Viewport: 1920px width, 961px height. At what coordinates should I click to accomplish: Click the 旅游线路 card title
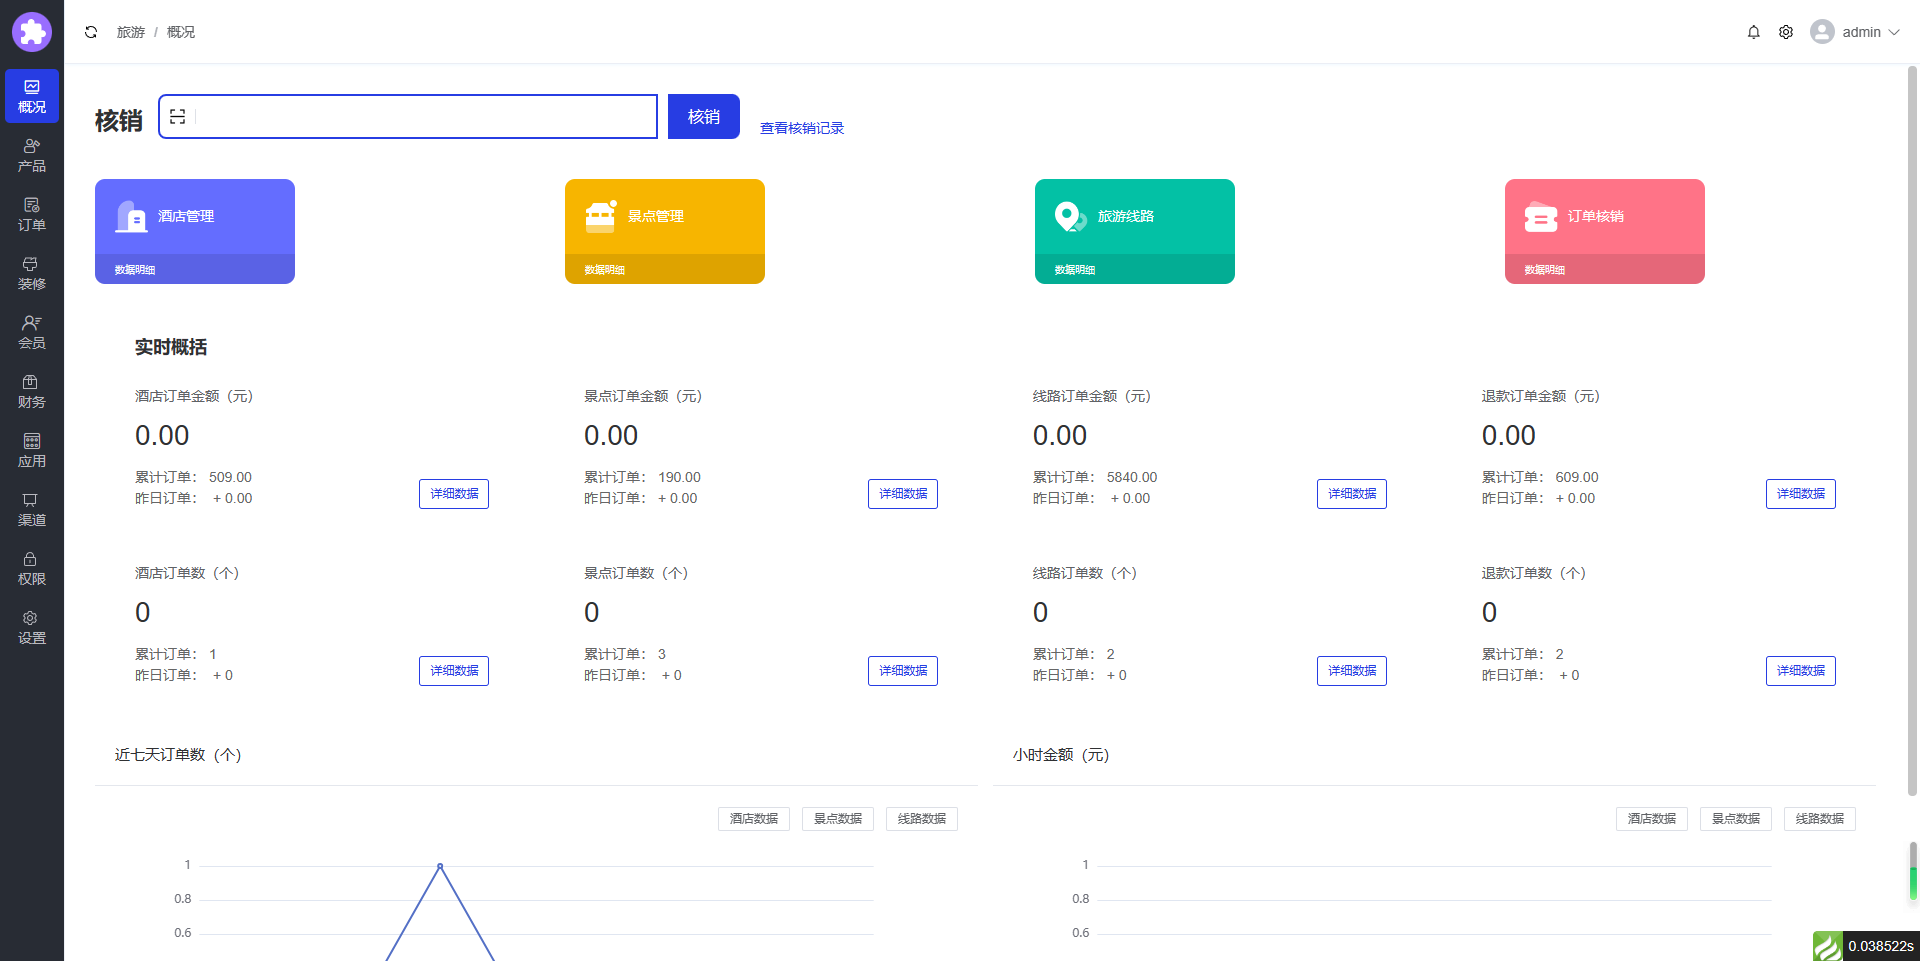1126,216
